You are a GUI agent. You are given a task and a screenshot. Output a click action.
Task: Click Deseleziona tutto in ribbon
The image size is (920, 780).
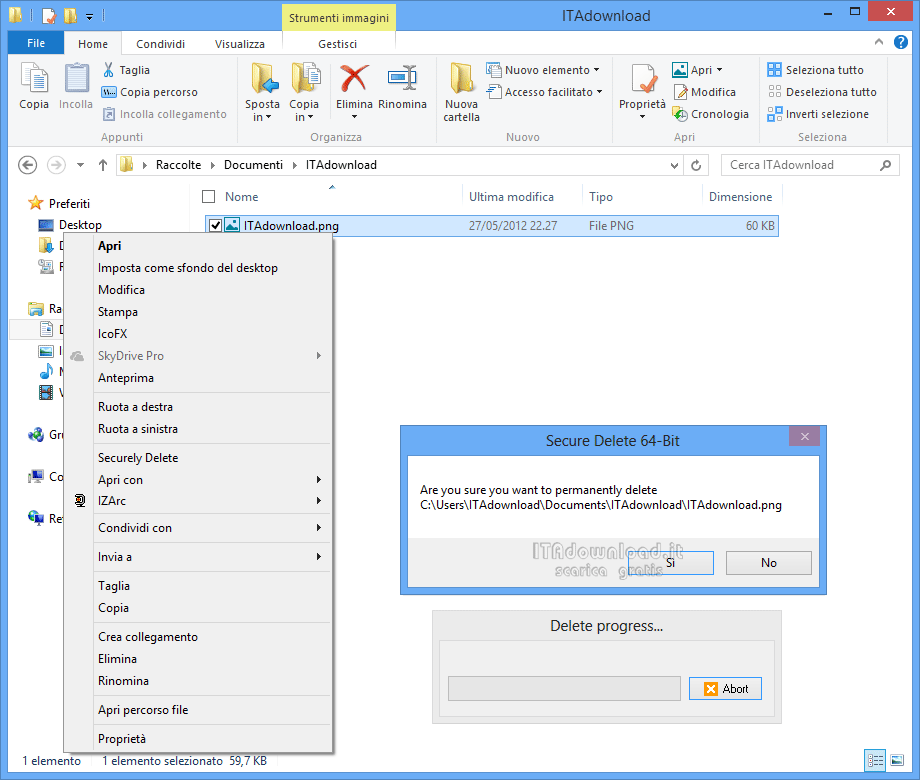click(822, 92)
